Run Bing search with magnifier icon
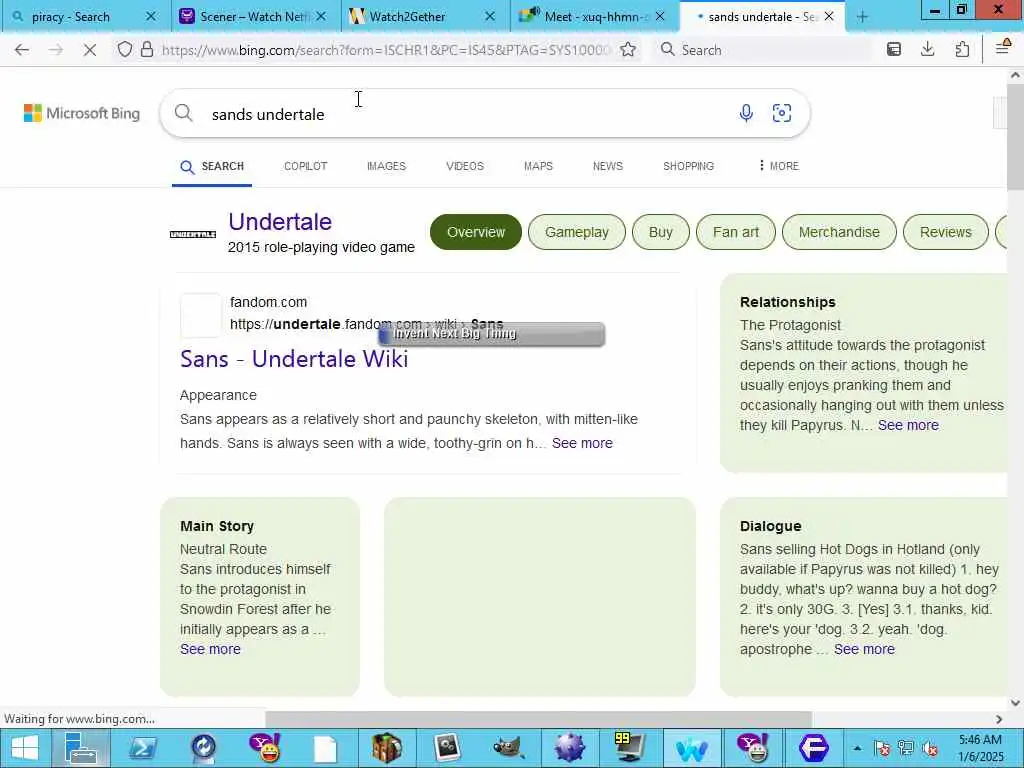Image resolution: width=1024 pixels, height=768 pixels. (x=184, y=113)
